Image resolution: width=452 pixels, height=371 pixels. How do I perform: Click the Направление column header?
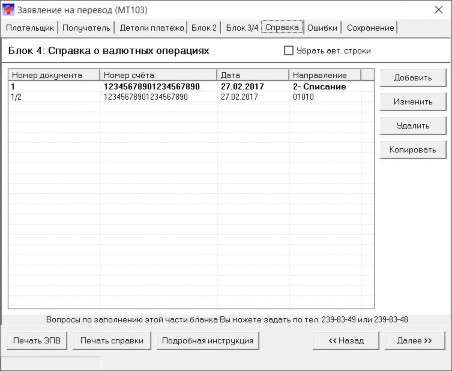click(325, 75)
